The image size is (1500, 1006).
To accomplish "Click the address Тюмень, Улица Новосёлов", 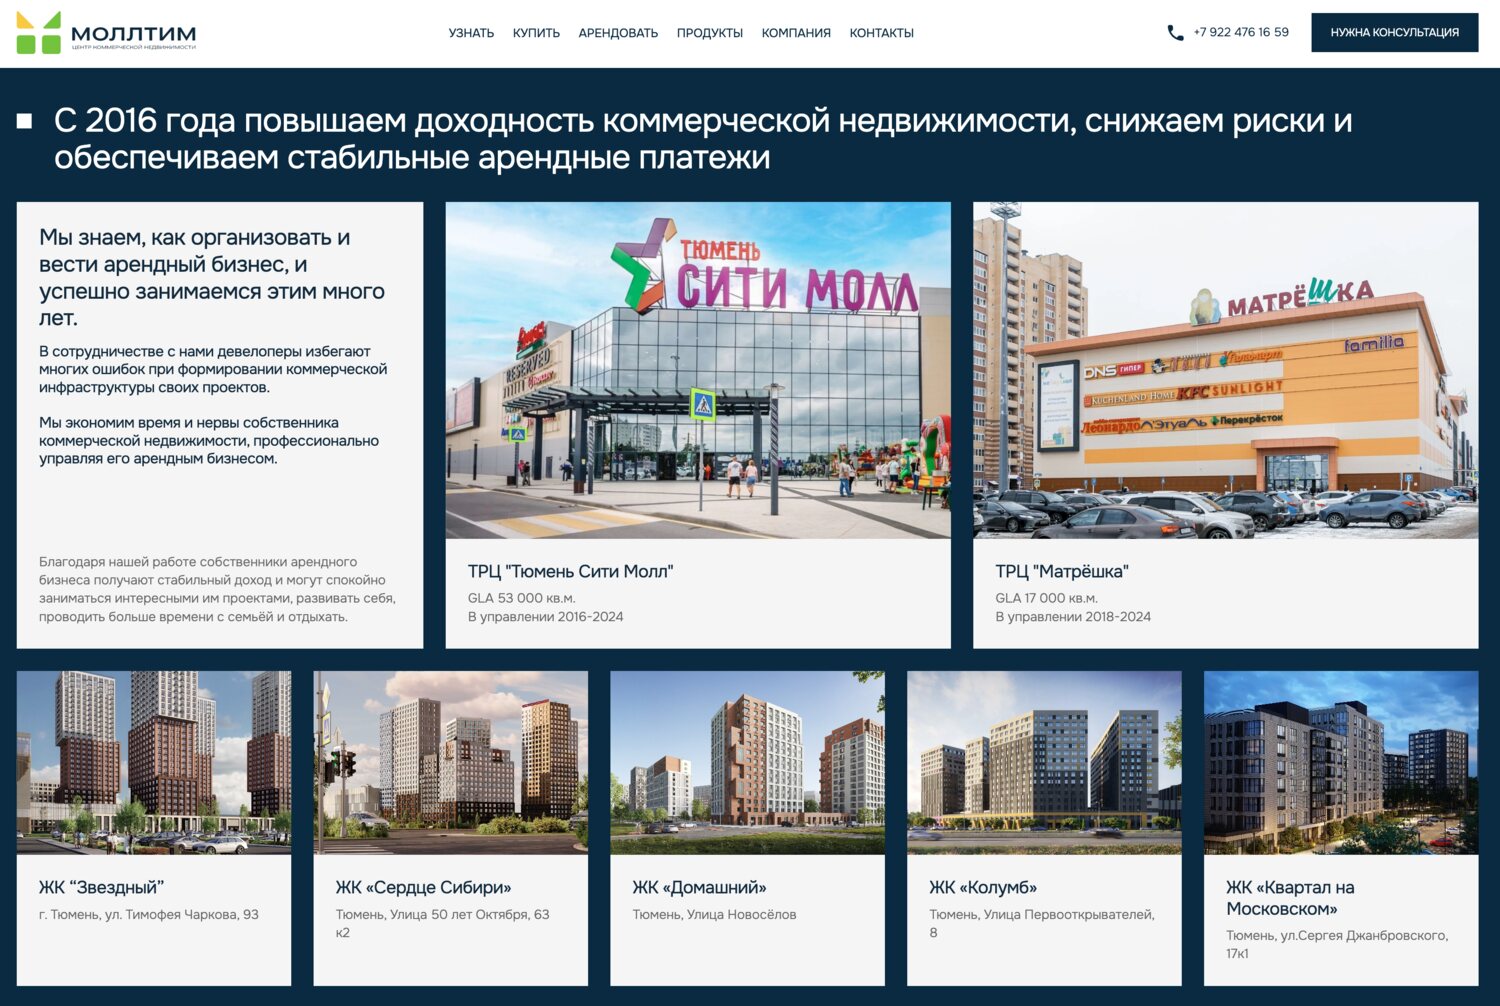I will (x=714, y=914).
